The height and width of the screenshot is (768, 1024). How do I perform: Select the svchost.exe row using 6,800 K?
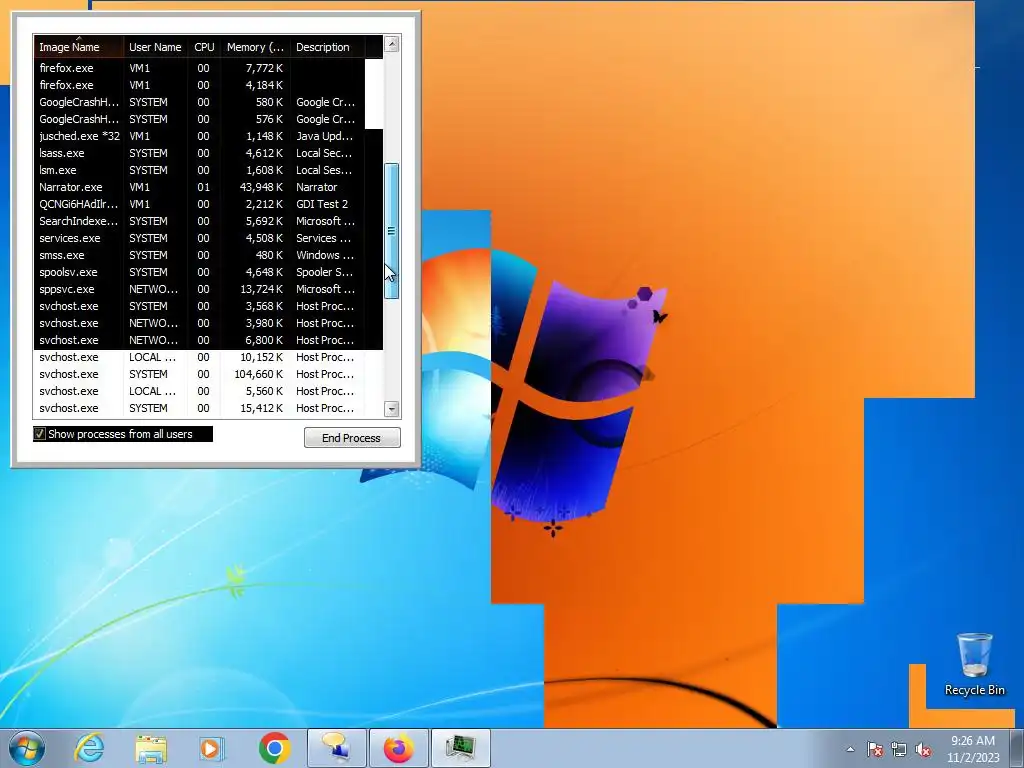click(x=208, y=340)
